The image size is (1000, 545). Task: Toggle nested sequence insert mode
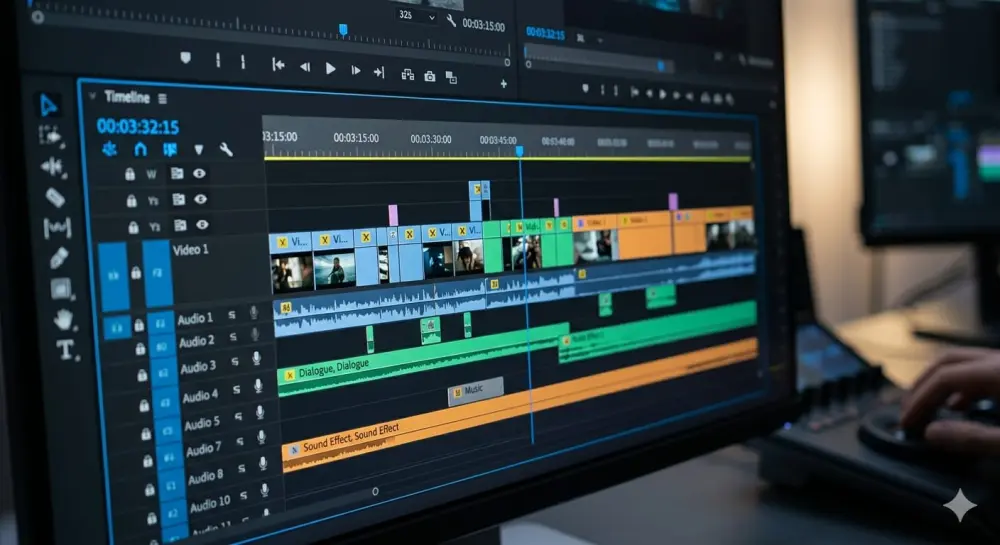[x=110, y=149]
